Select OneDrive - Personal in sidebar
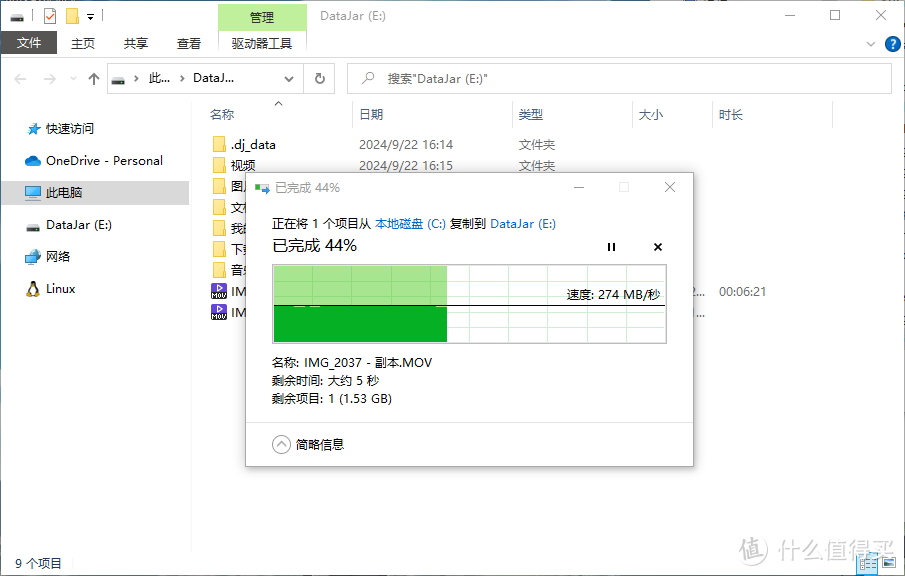 coord(104,160)
